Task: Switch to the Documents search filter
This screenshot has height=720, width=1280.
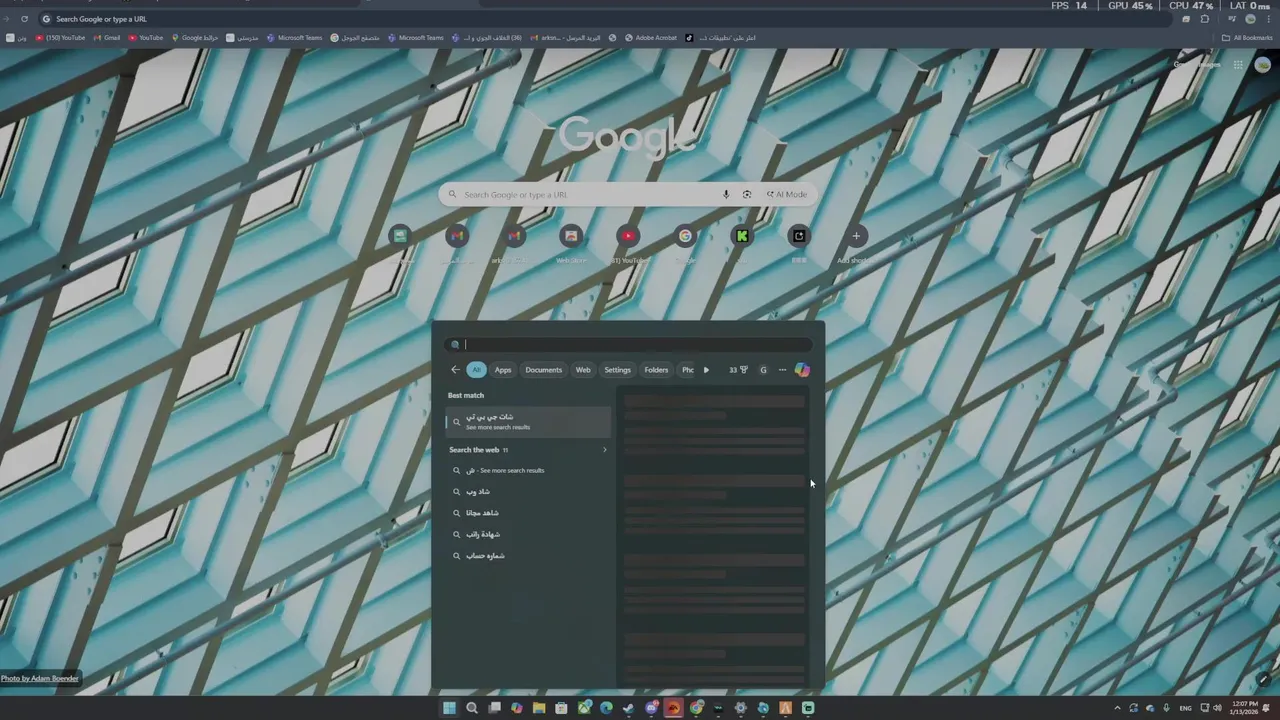Action: [x=543, y=370]
